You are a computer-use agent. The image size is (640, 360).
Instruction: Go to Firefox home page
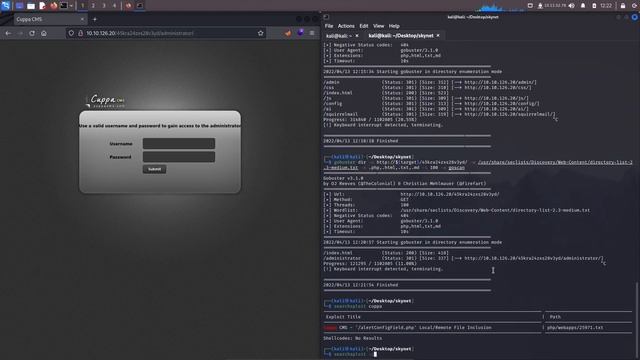[x=44, y=33]
